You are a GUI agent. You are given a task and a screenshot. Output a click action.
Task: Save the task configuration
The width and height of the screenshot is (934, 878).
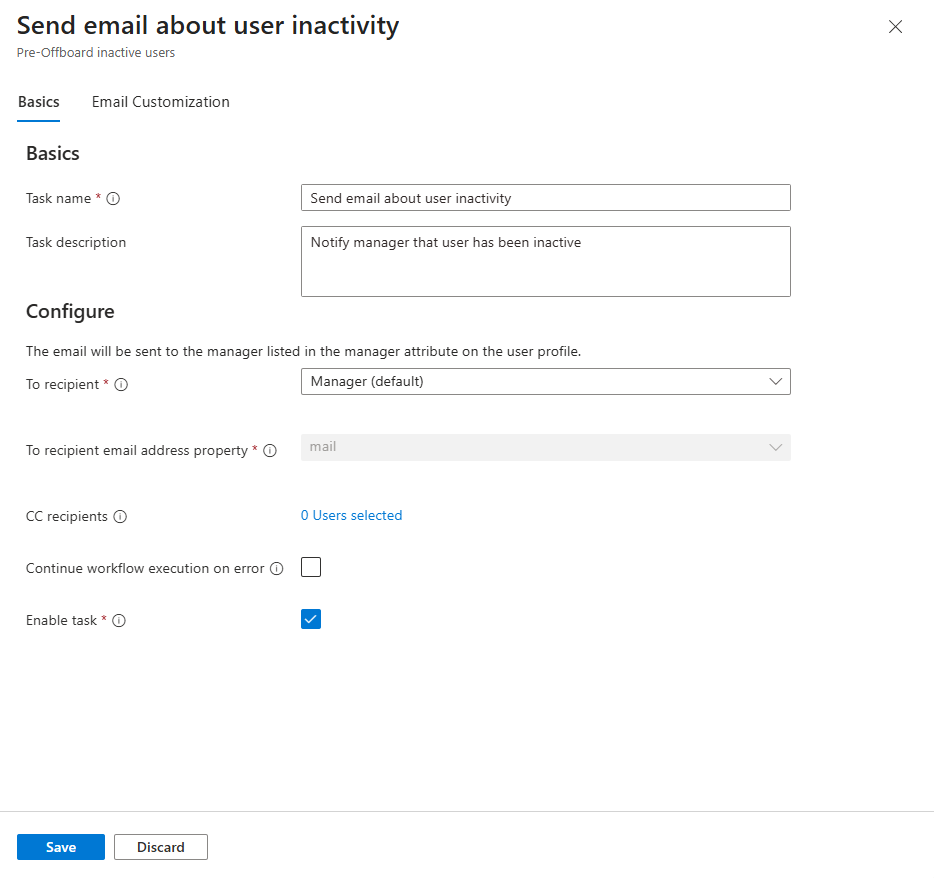tap(60, 846)
